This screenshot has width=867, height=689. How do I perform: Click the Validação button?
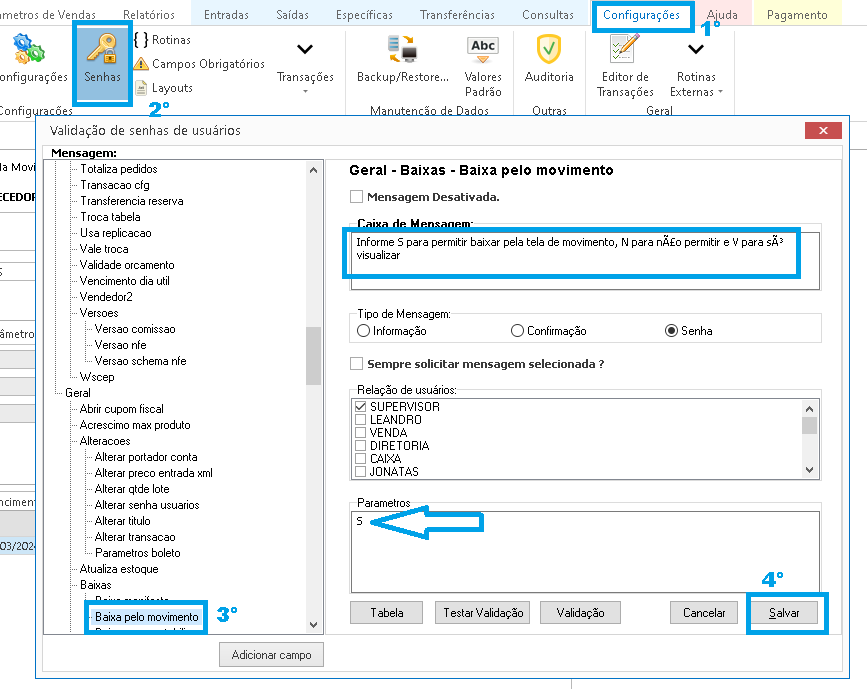point(580,613)
